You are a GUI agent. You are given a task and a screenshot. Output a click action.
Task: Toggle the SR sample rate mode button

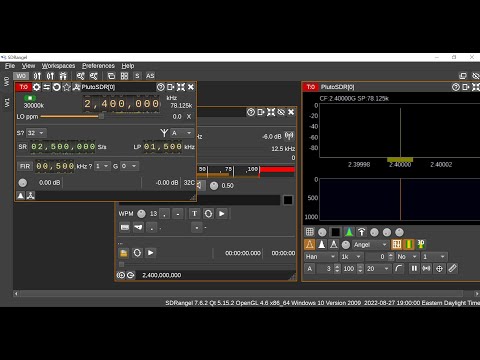click(x=22, y=147)
